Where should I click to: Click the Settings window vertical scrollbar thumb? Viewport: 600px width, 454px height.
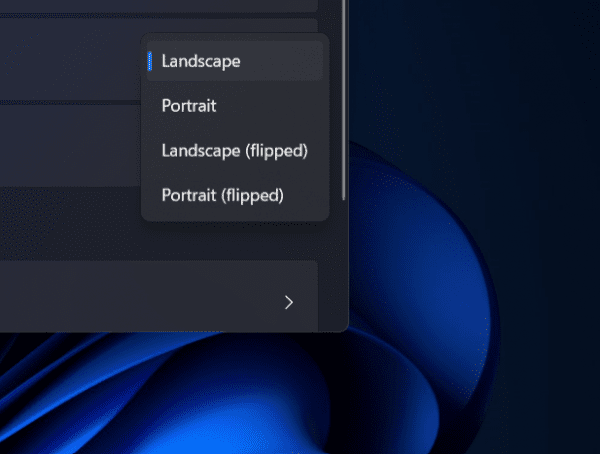pyautogui.click(x=344, y=100)
